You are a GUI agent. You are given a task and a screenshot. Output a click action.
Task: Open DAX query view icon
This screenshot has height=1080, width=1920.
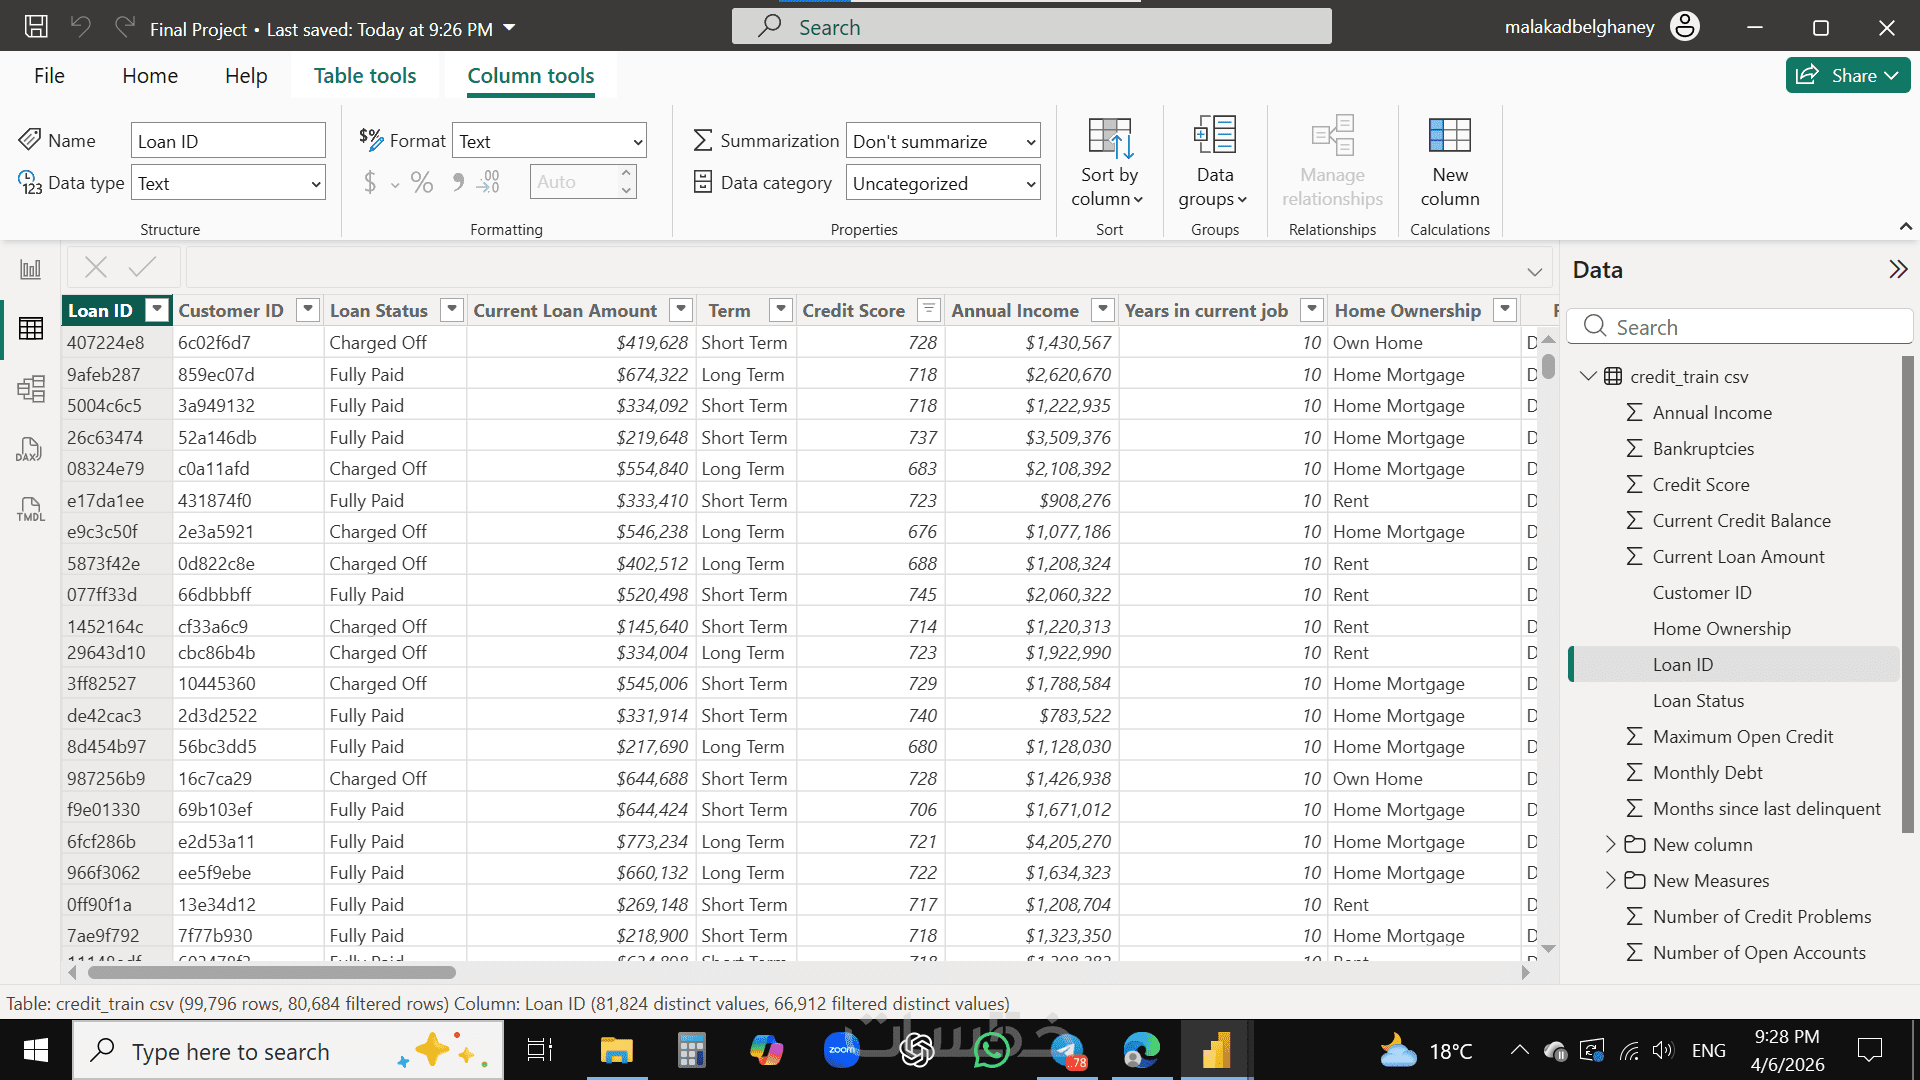point(29,449)
